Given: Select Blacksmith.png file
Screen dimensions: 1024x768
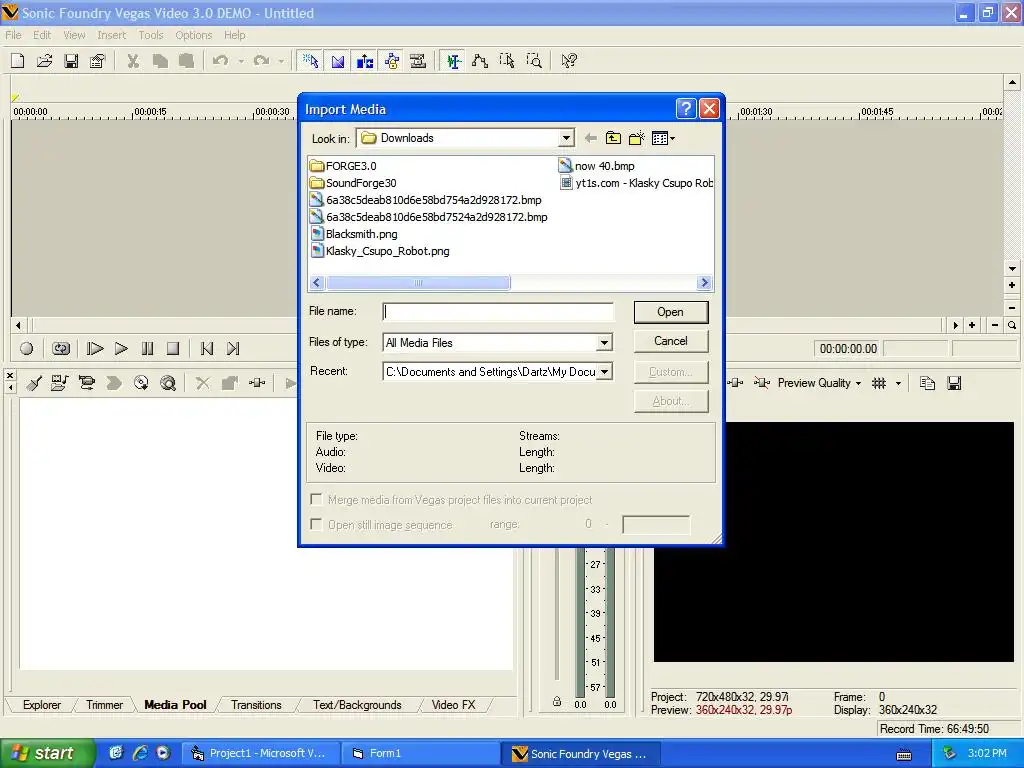Looking at the screenshot, I should coord(354,234).
